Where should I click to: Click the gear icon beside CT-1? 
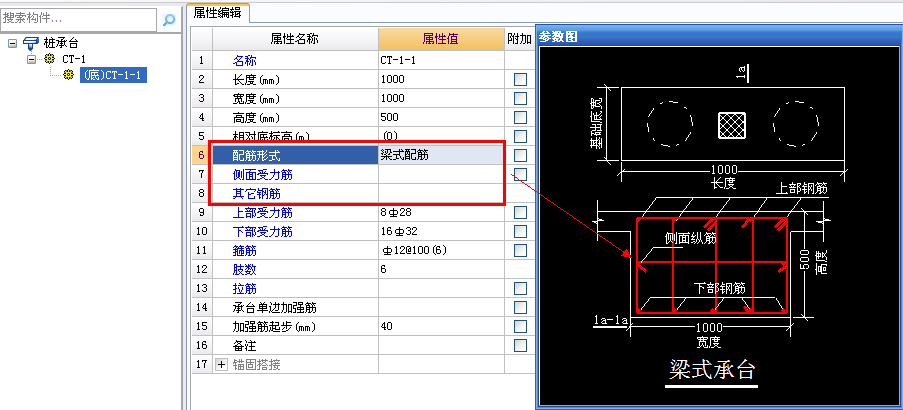pyautogui.click(x=50, y=59)
